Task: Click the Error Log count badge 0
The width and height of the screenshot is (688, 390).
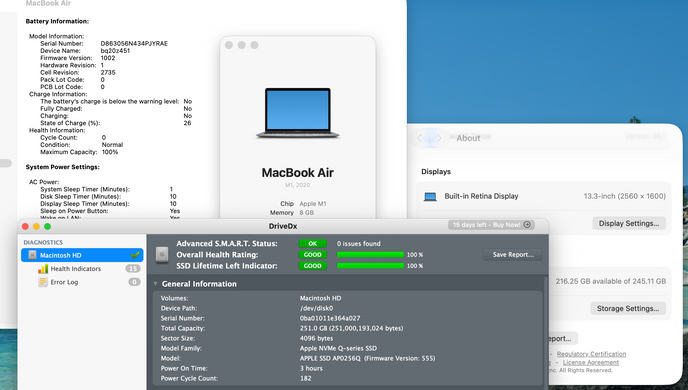Action: click(134, 282)
